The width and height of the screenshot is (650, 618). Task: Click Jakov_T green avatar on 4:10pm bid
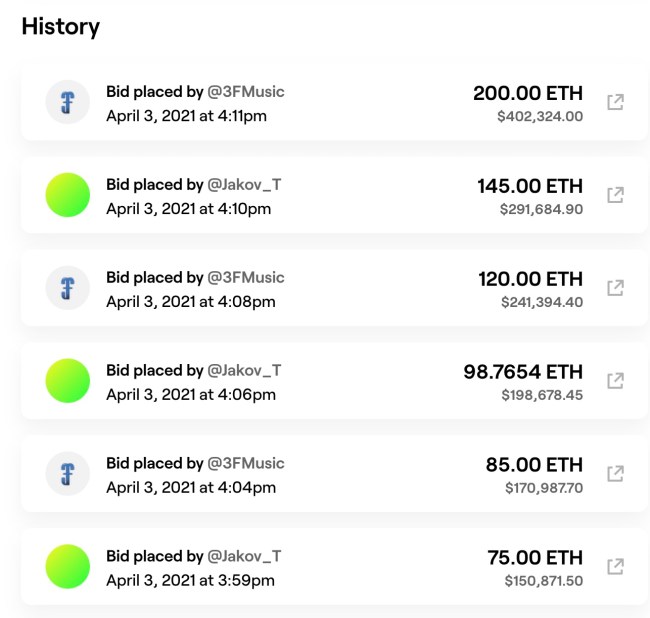68,195
